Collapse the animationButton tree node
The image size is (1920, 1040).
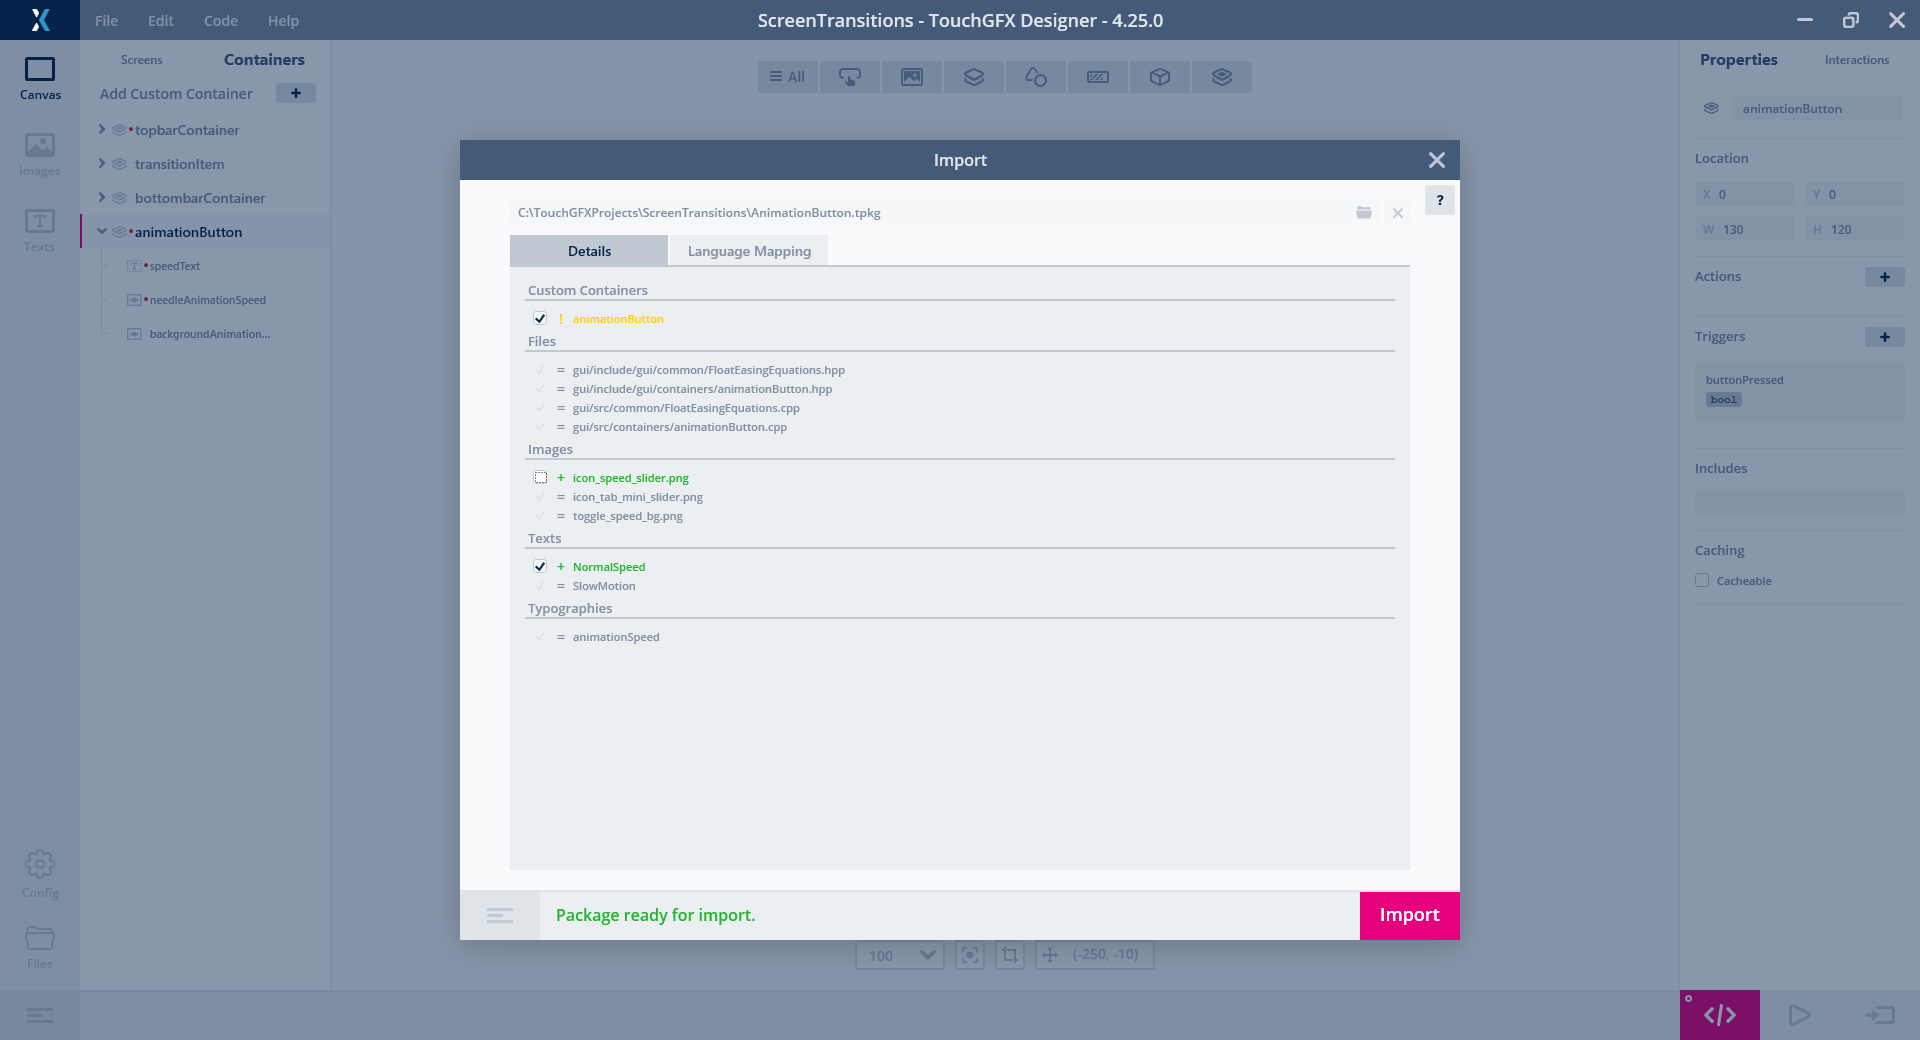point(102,232)
